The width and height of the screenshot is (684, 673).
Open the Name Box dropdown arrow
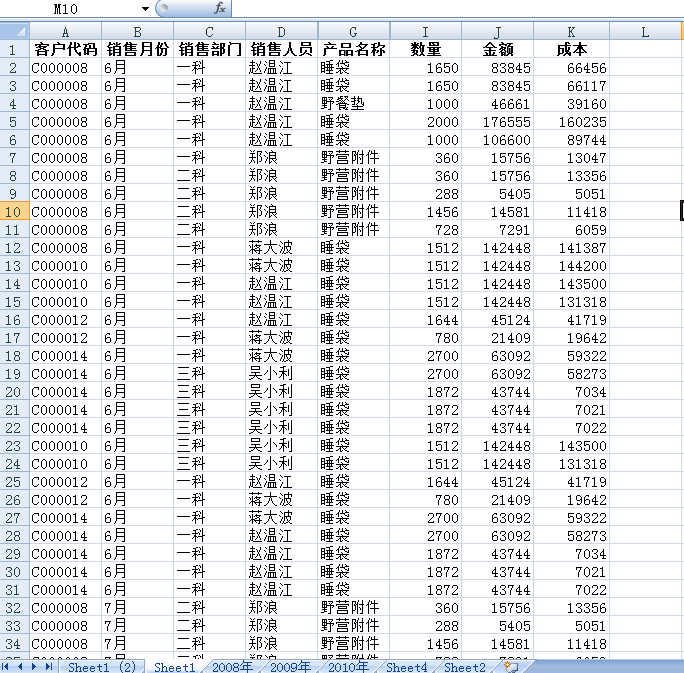145,9
